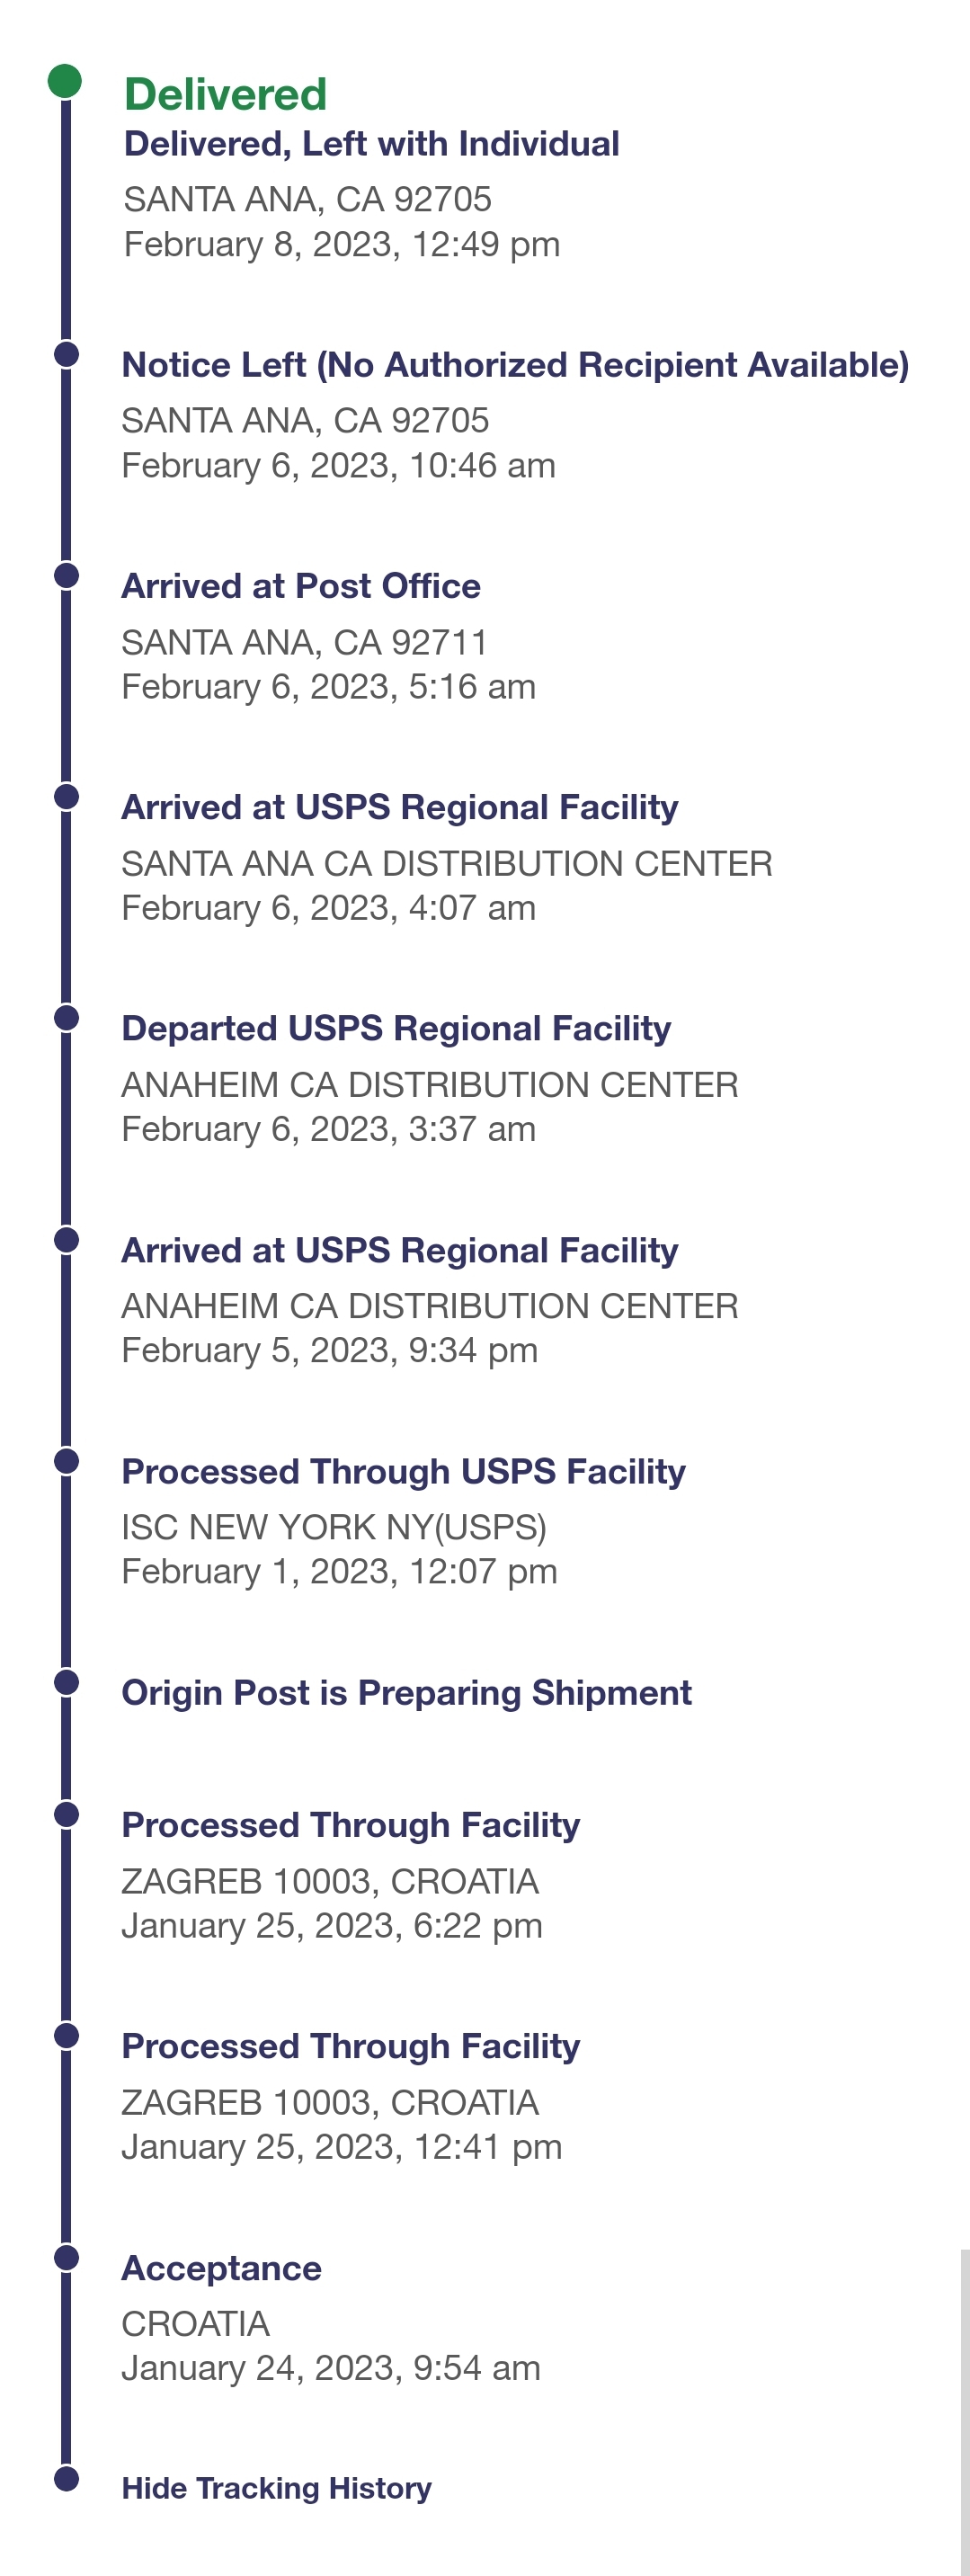
Task: Click Notice Left (No Authorized Recipient Available)
Action: click(515, 365)
